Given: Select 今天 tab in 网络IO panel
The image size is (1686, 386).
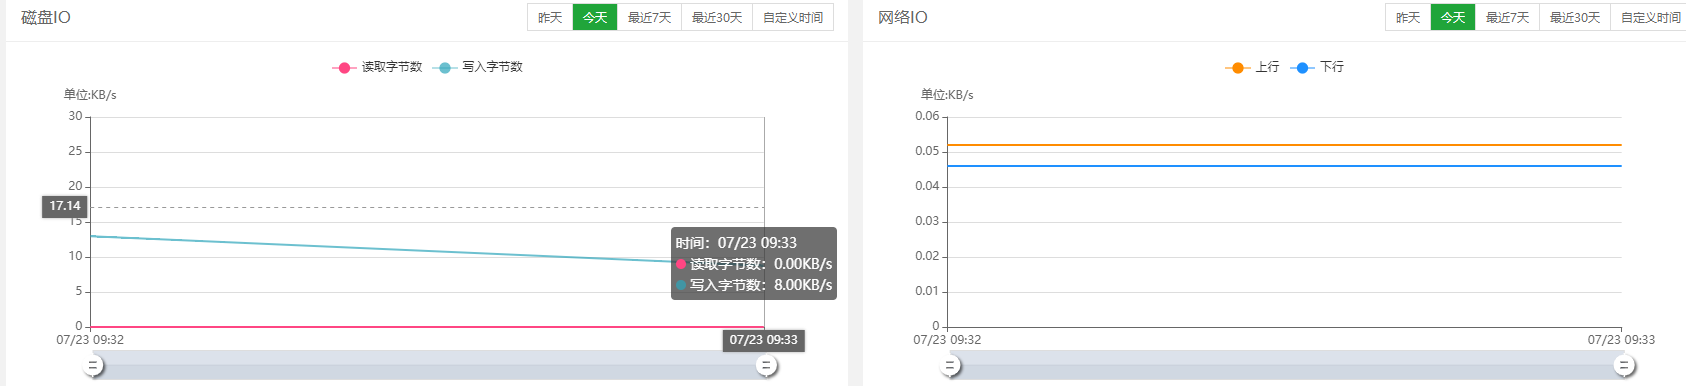Looking at the screenshot, I should coord(1453,18).
